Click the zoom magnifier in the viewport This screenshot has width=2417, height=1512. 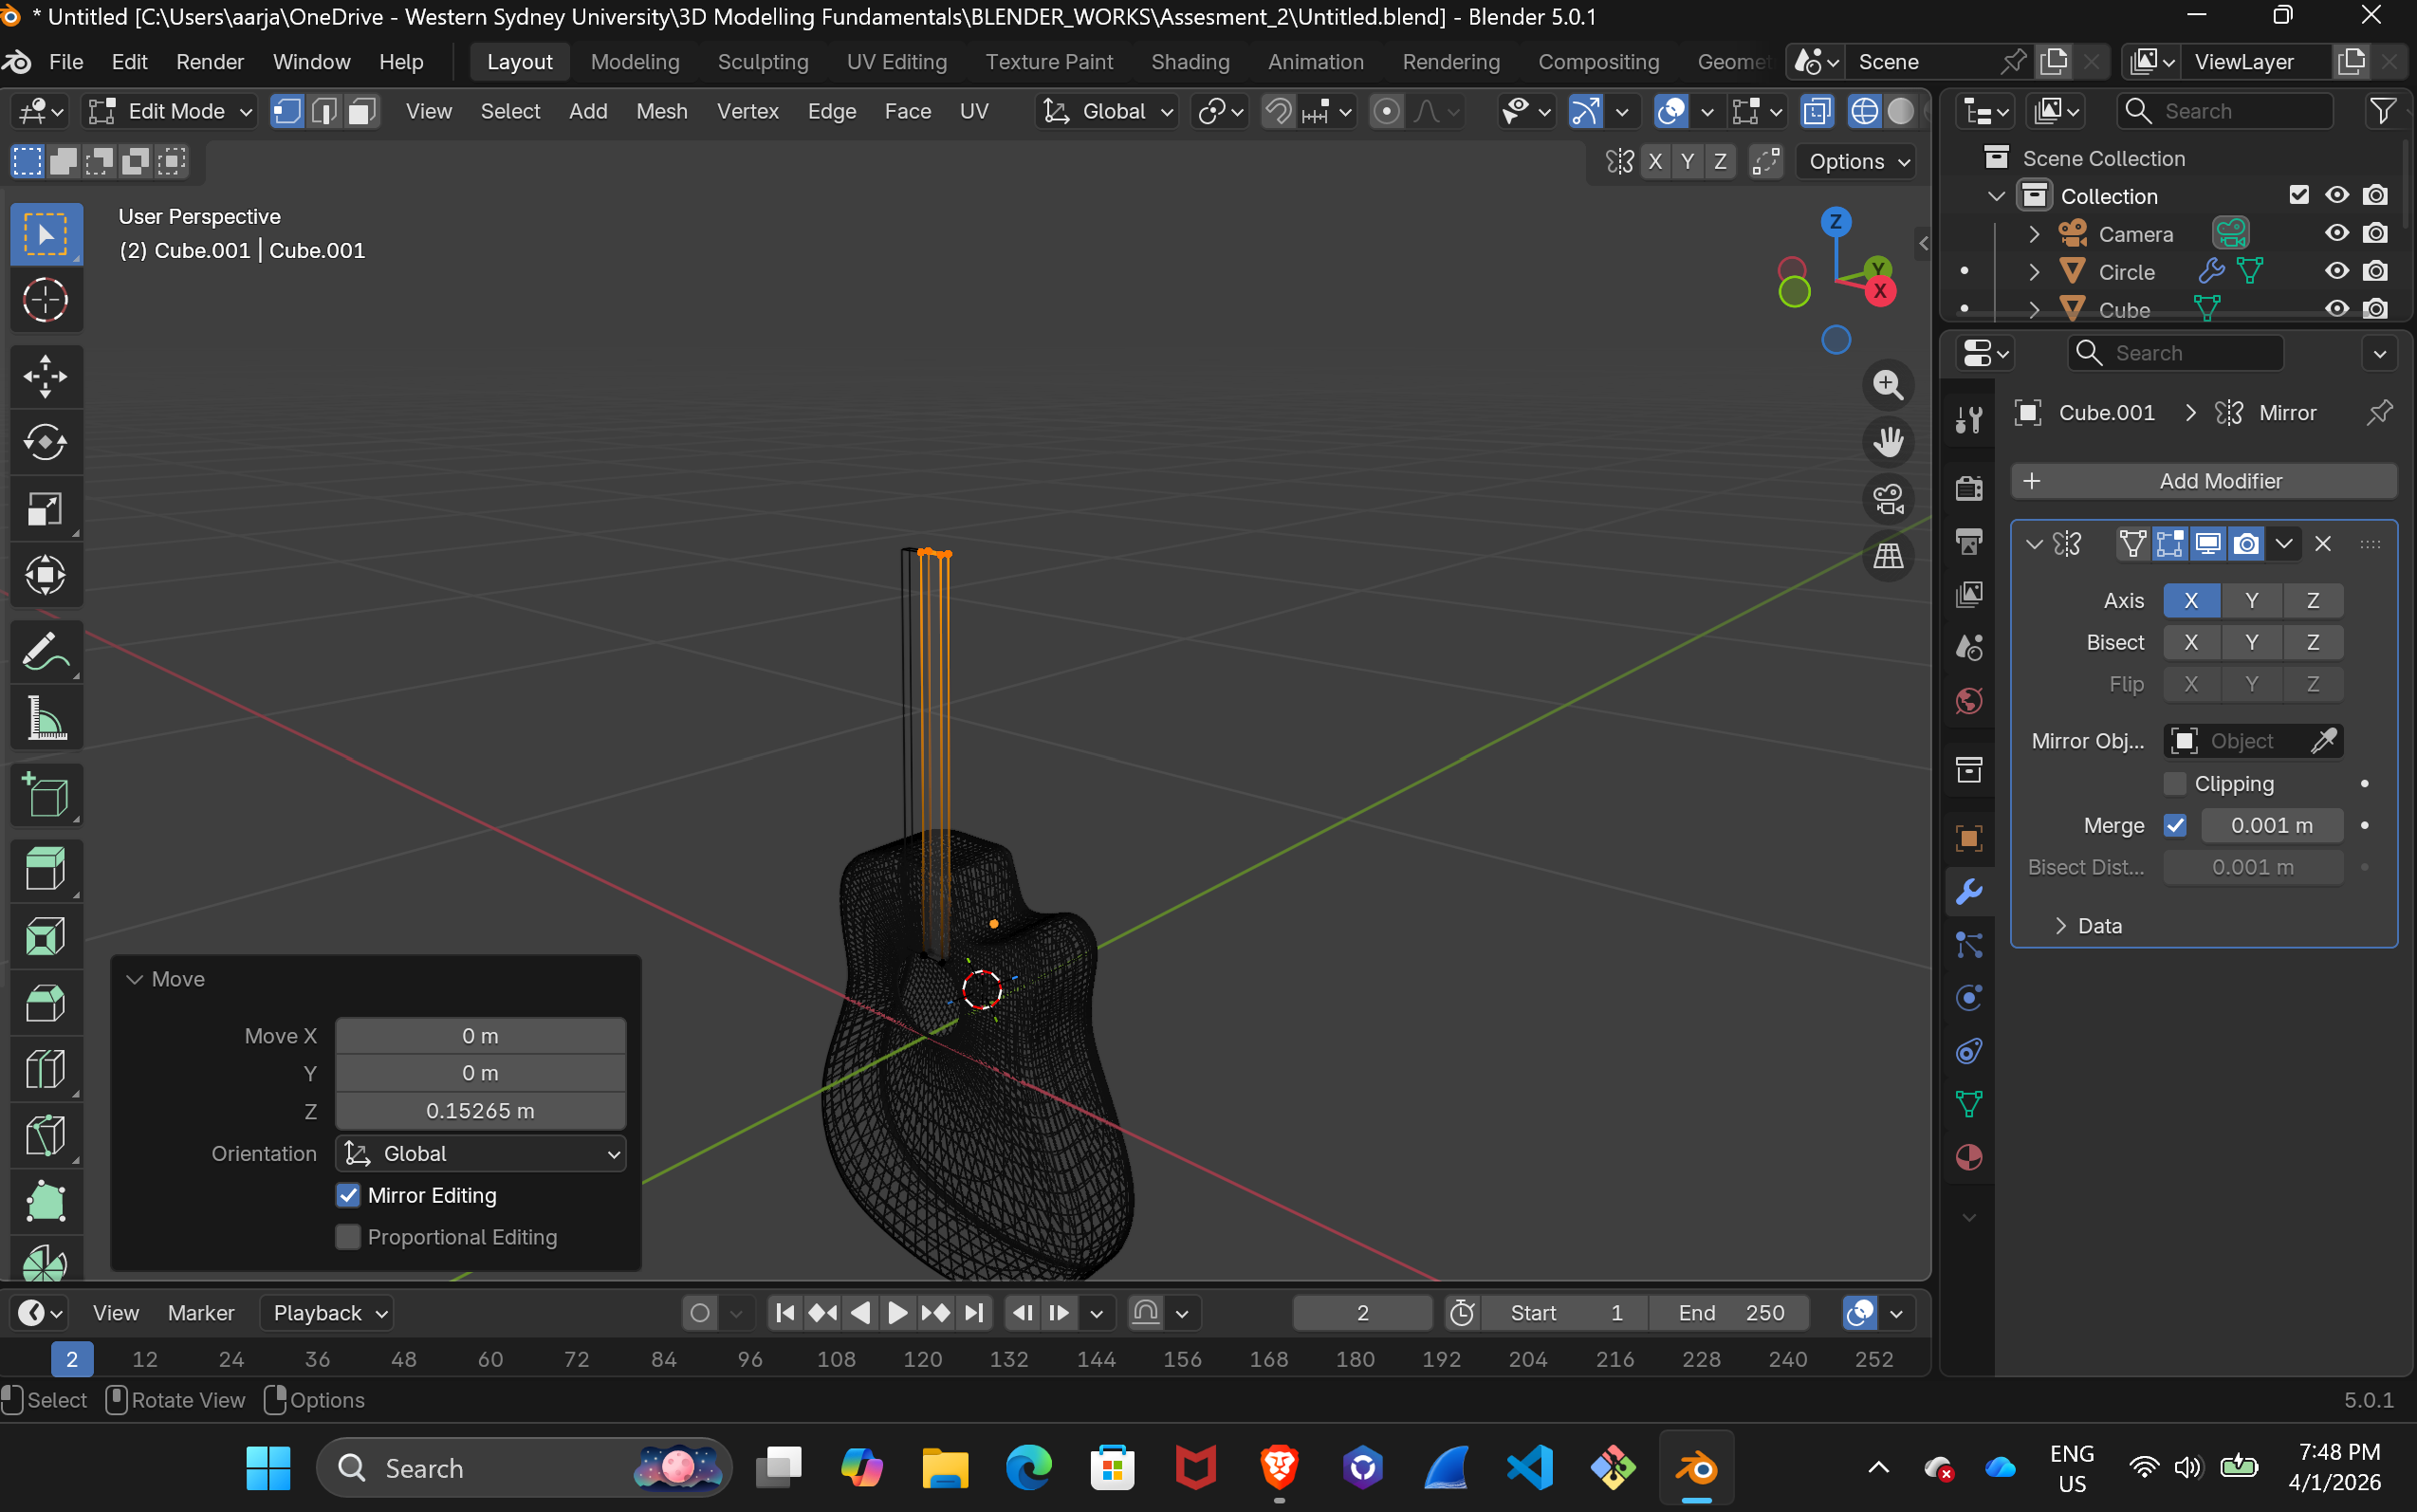point(1888,385)
